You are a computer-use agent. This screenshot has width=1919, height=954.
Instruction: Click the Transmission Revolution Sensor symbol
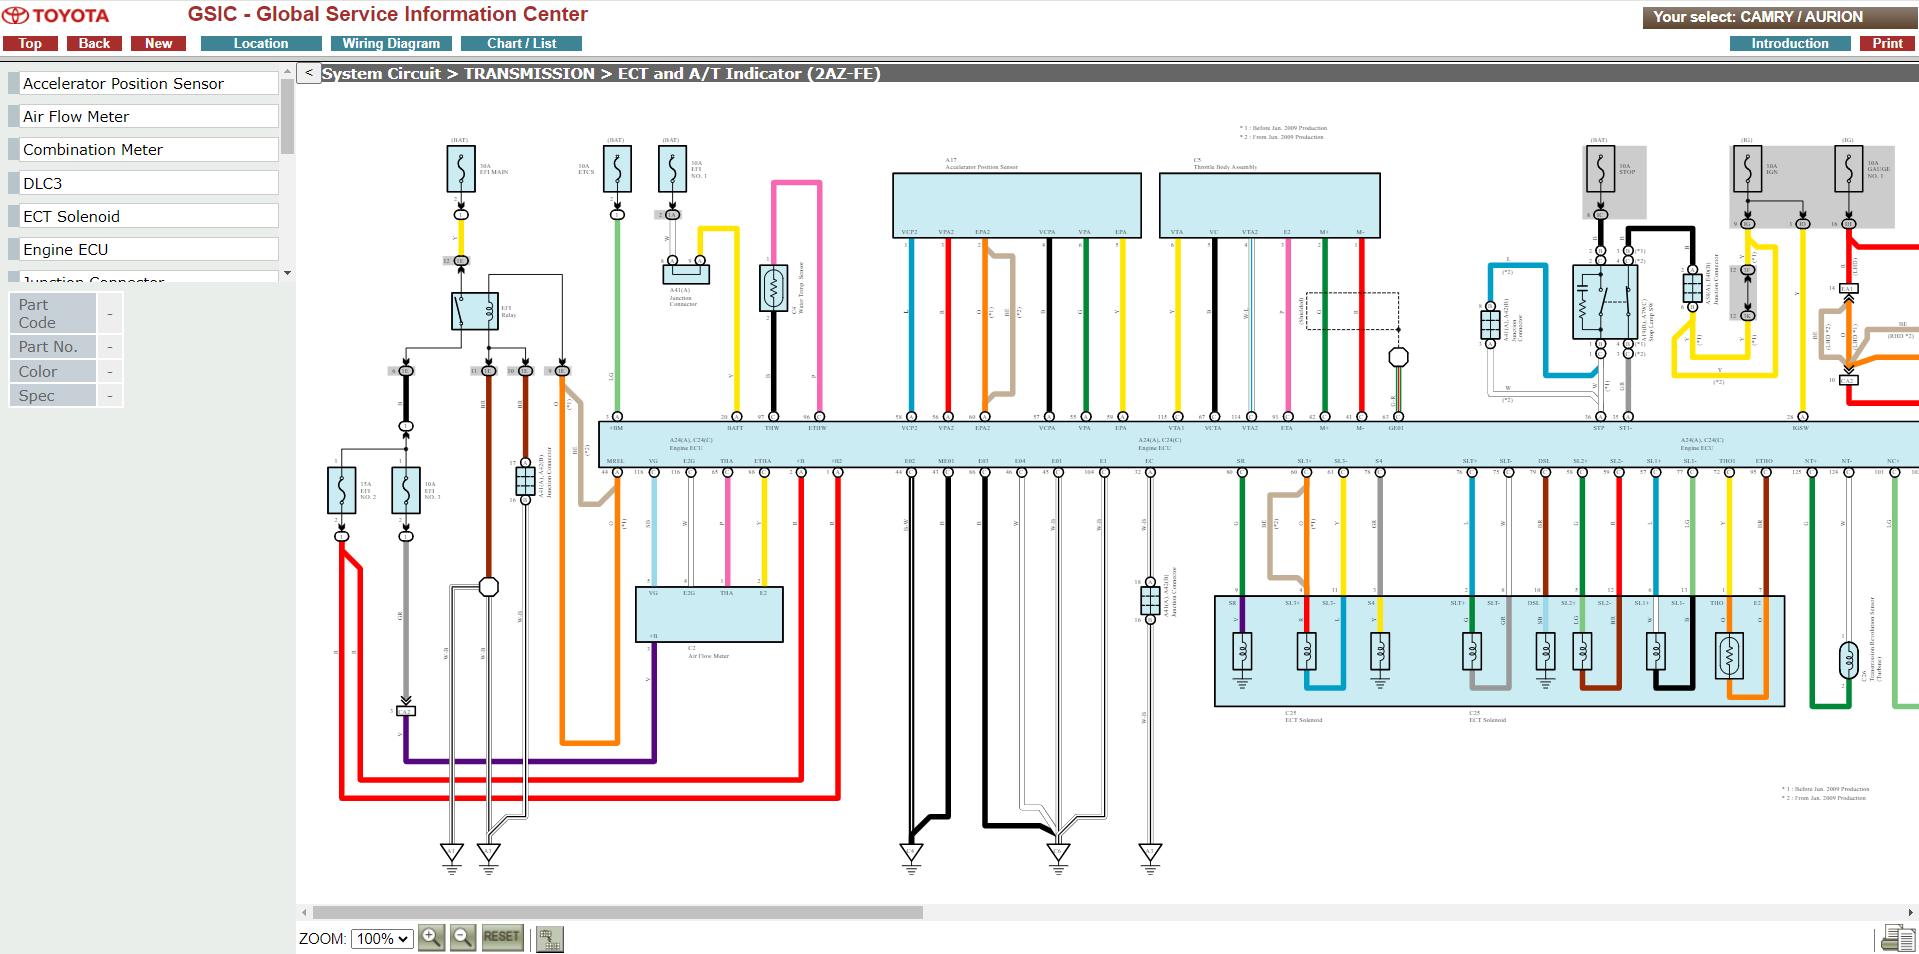[1847, 660]
